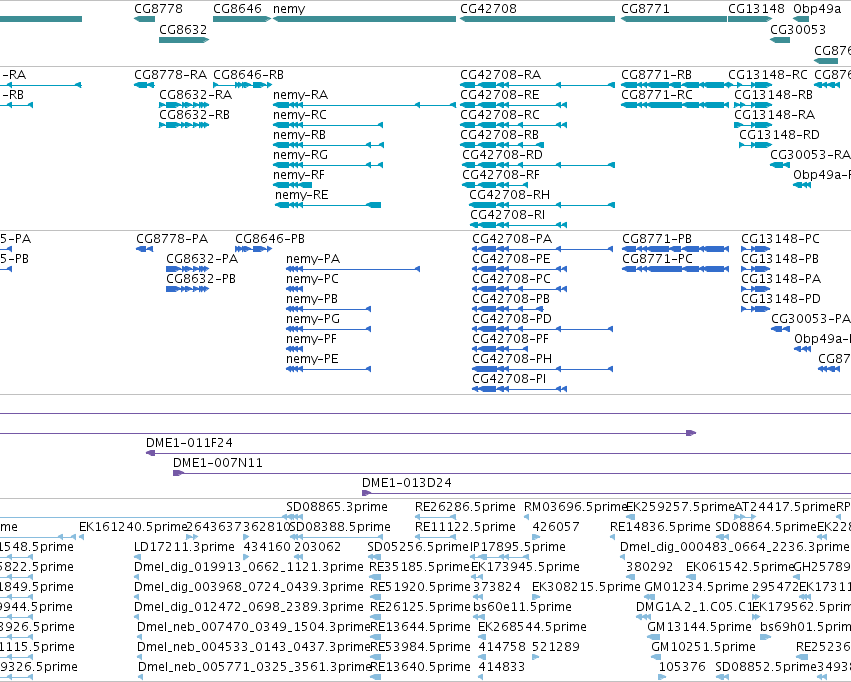Click the CG30053 gene label

coord(798,29)
